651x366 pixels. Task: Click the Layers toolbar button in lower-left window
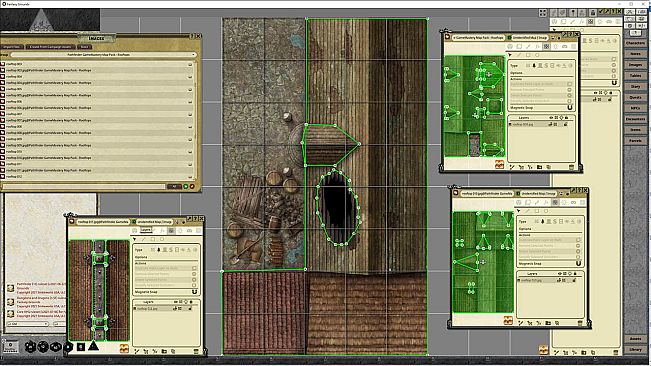[x=145, y=230]
